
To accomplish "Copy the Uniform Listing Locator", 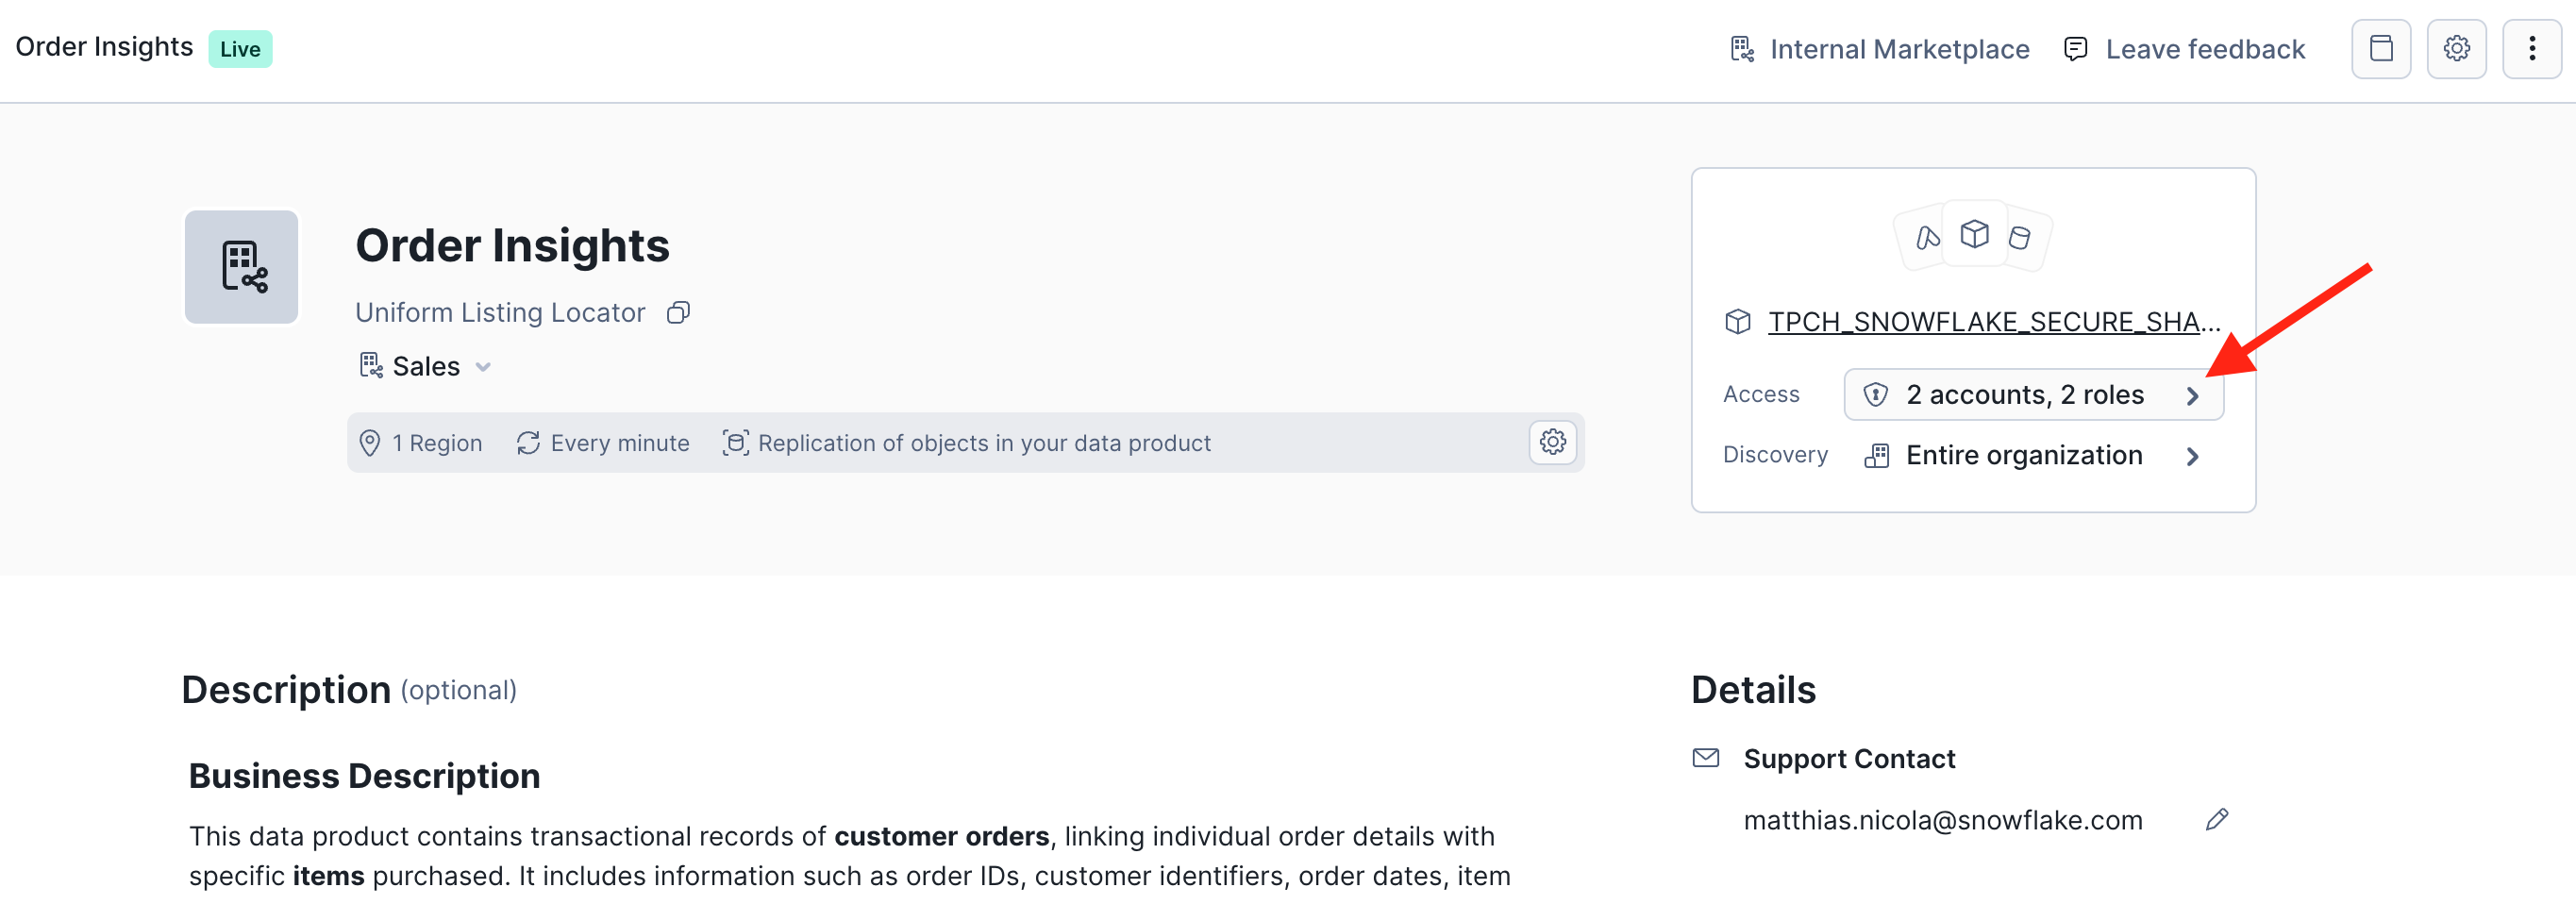I will tap(678, 313).
